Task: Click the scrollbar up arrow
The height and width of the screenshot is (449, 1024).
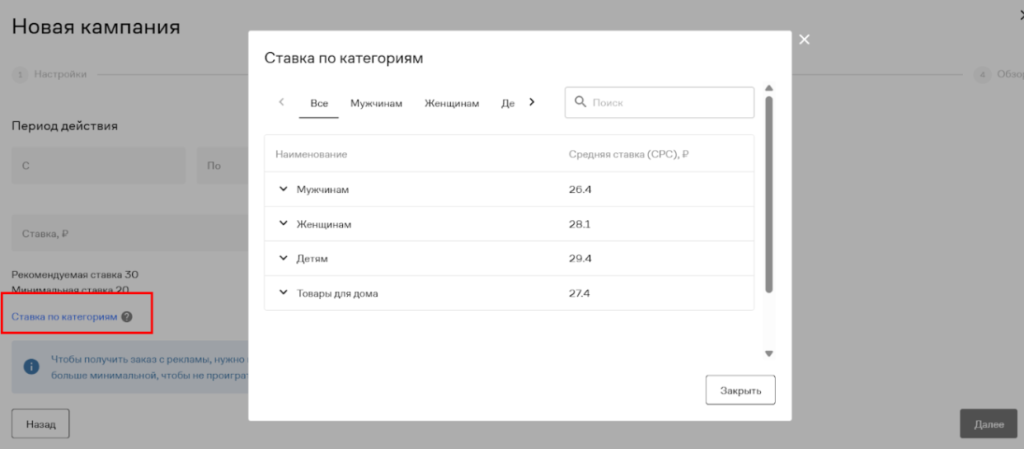Action: [768, 88]
